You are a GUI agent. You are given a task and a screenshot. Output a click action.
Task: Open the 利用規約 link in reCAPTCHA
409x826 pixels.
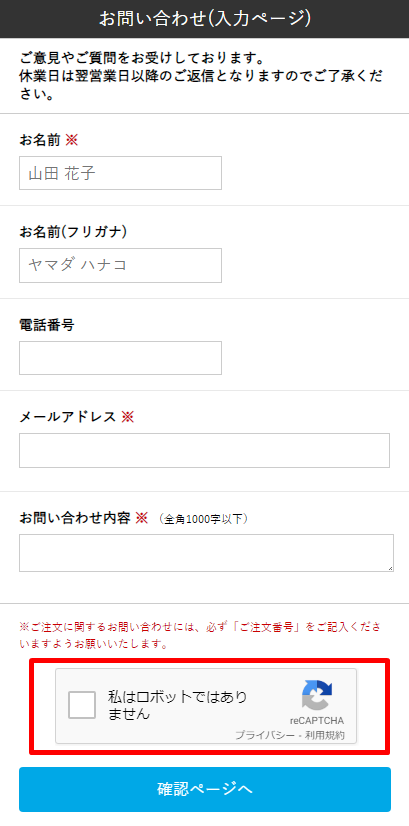coord(328,735)
